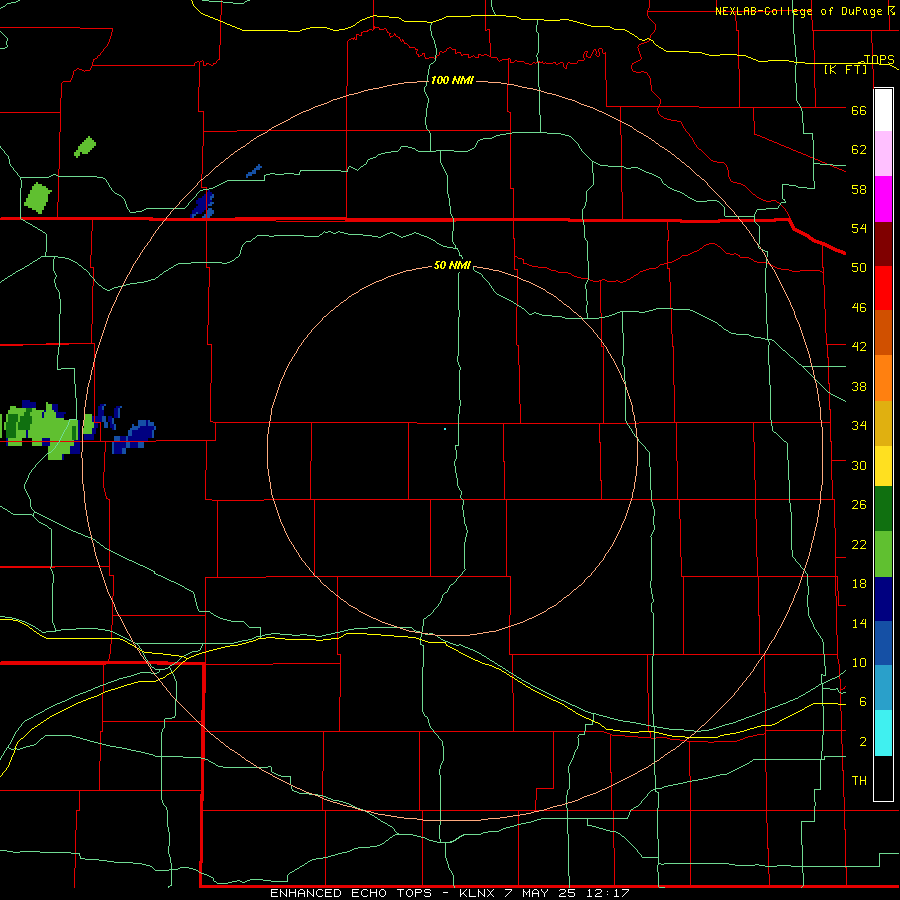Click the 'TH' legend label
Screen dimensions: 900x900
point(859,781)
